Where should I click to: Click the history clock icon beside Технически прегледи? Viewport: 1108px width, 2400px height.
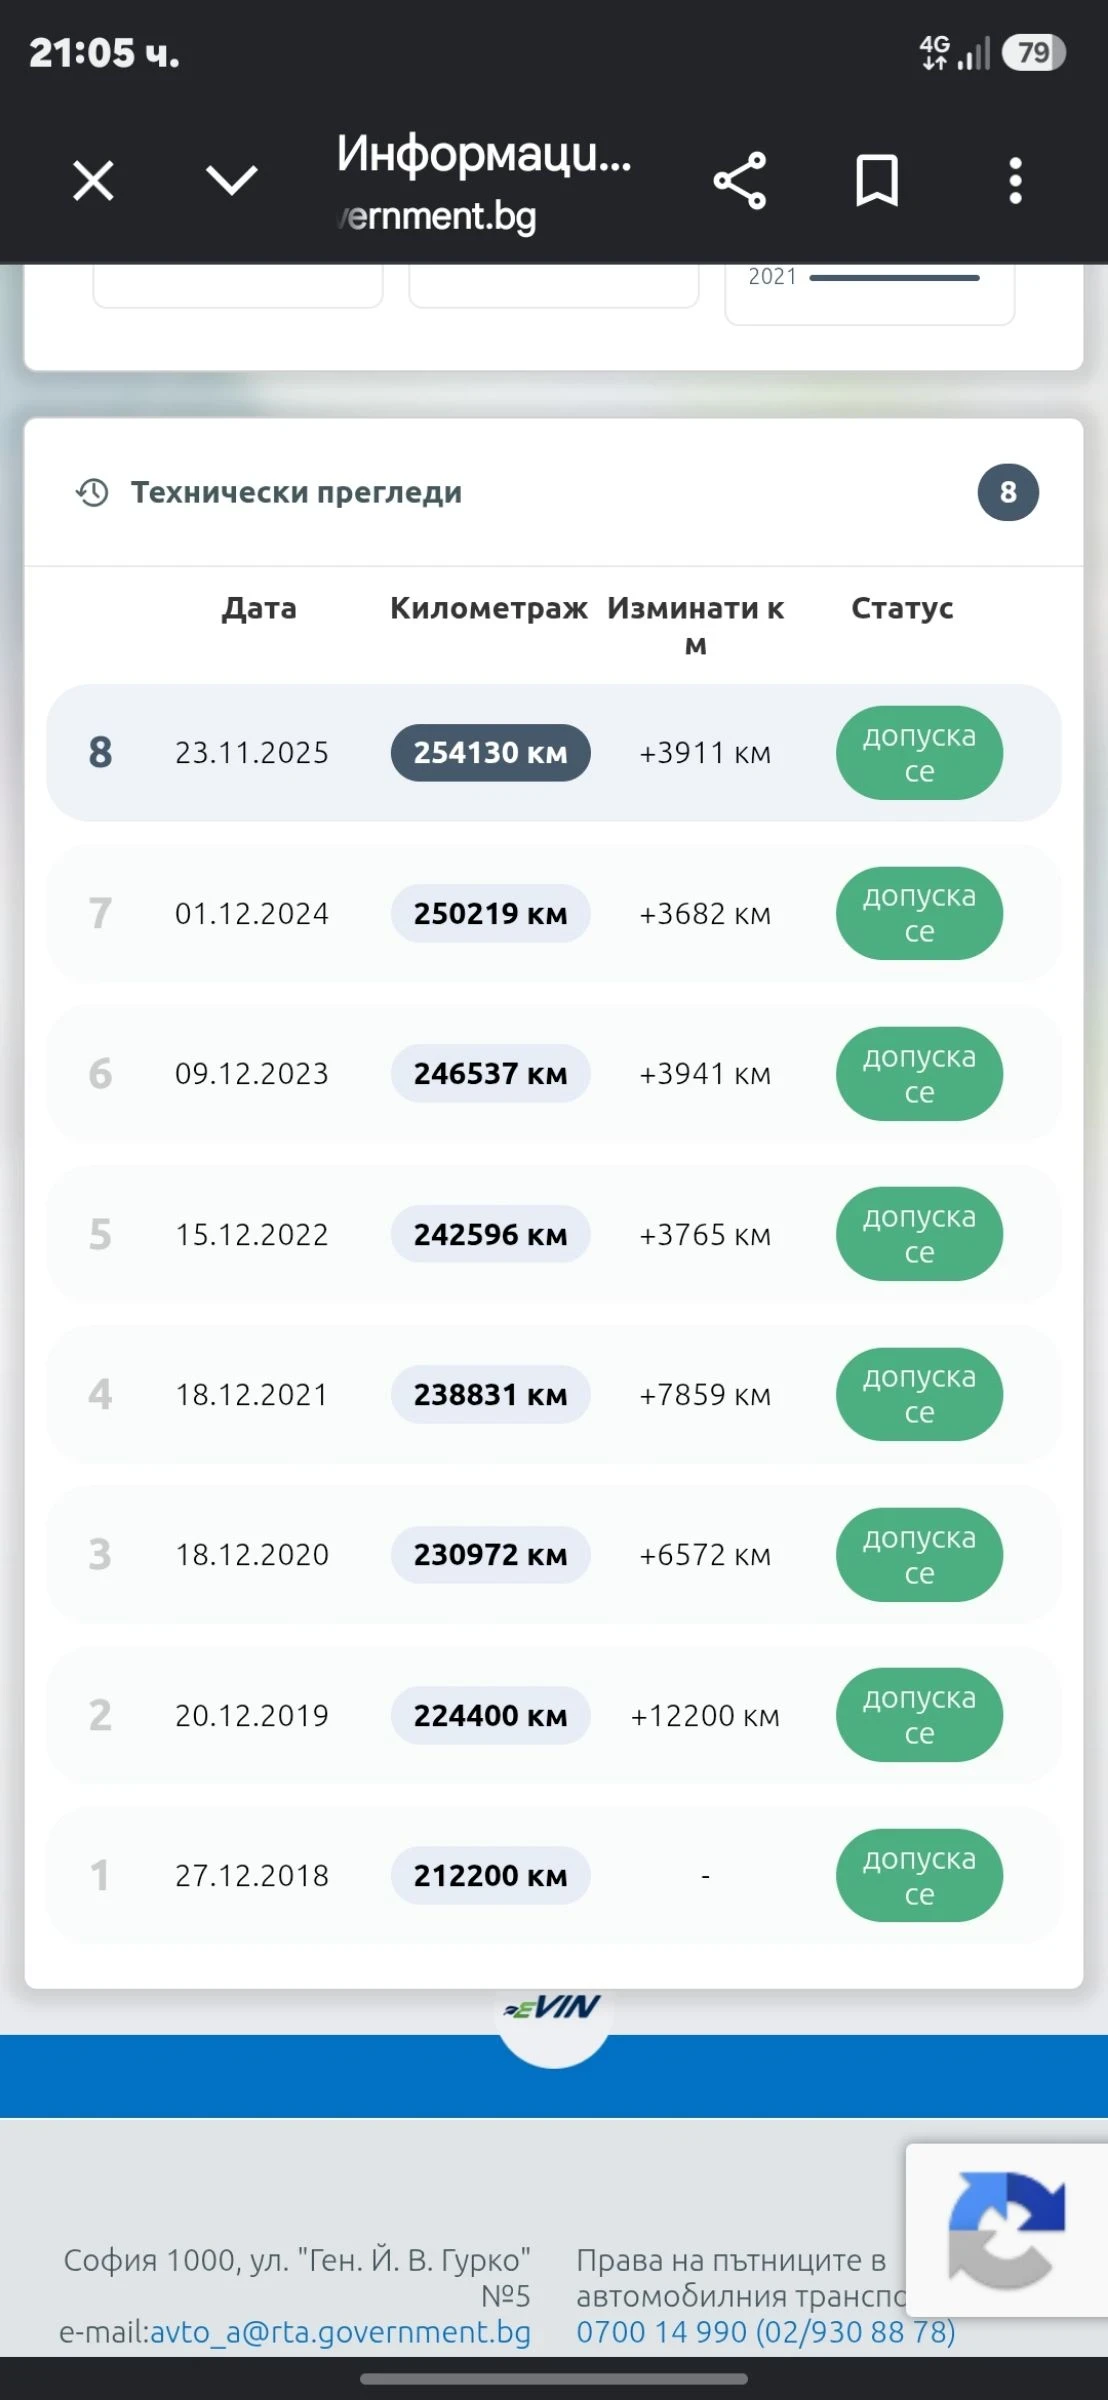92,492
